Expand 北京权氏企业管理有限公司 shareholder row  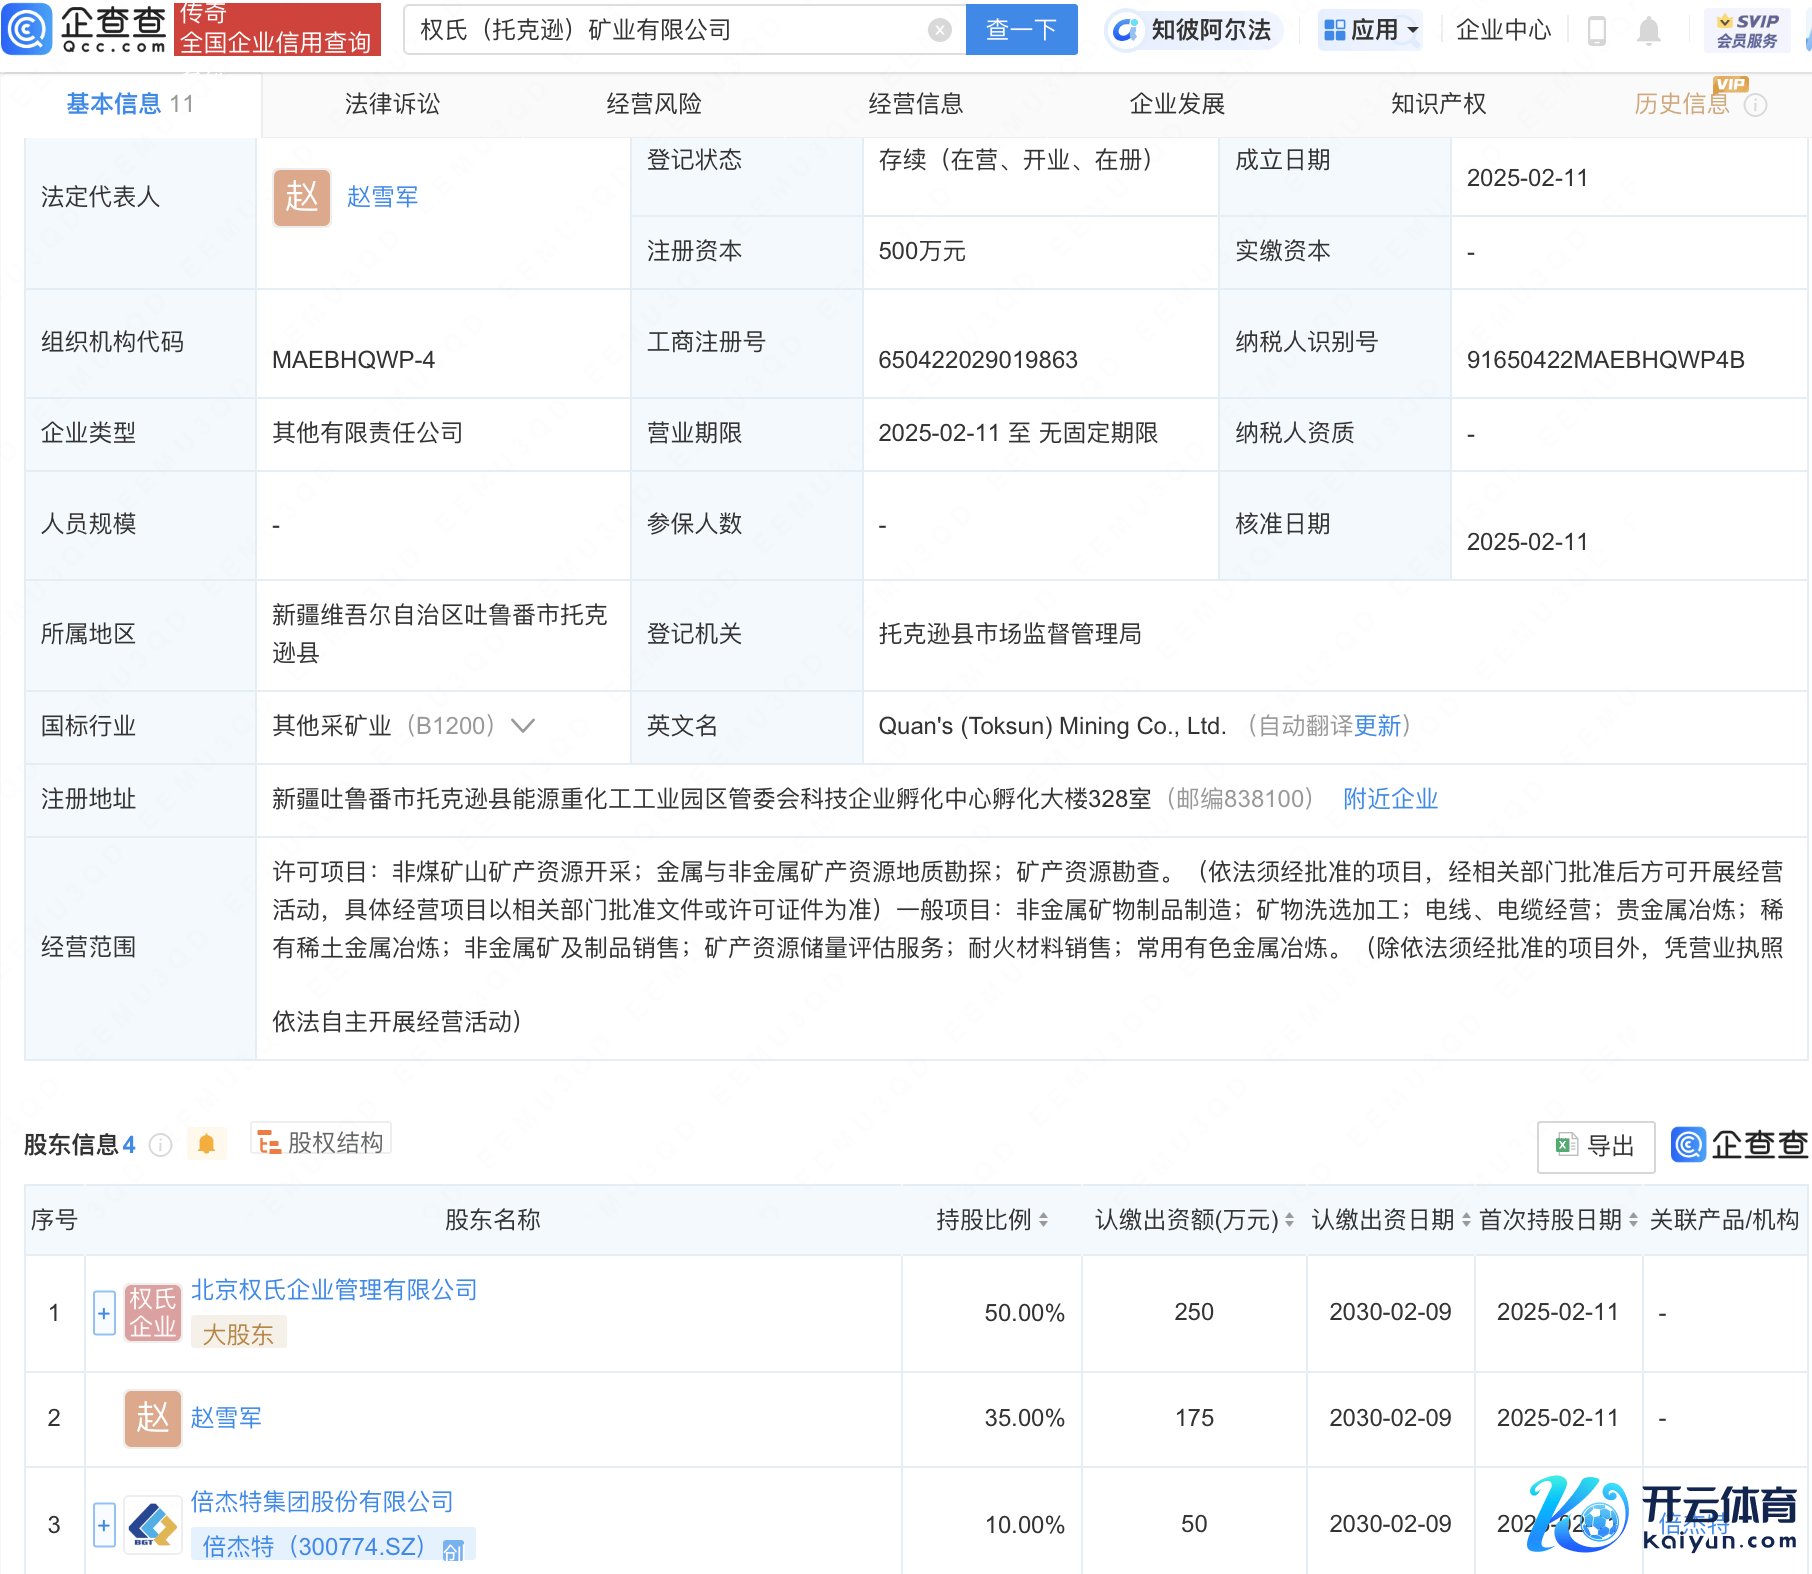point(104,1313)
